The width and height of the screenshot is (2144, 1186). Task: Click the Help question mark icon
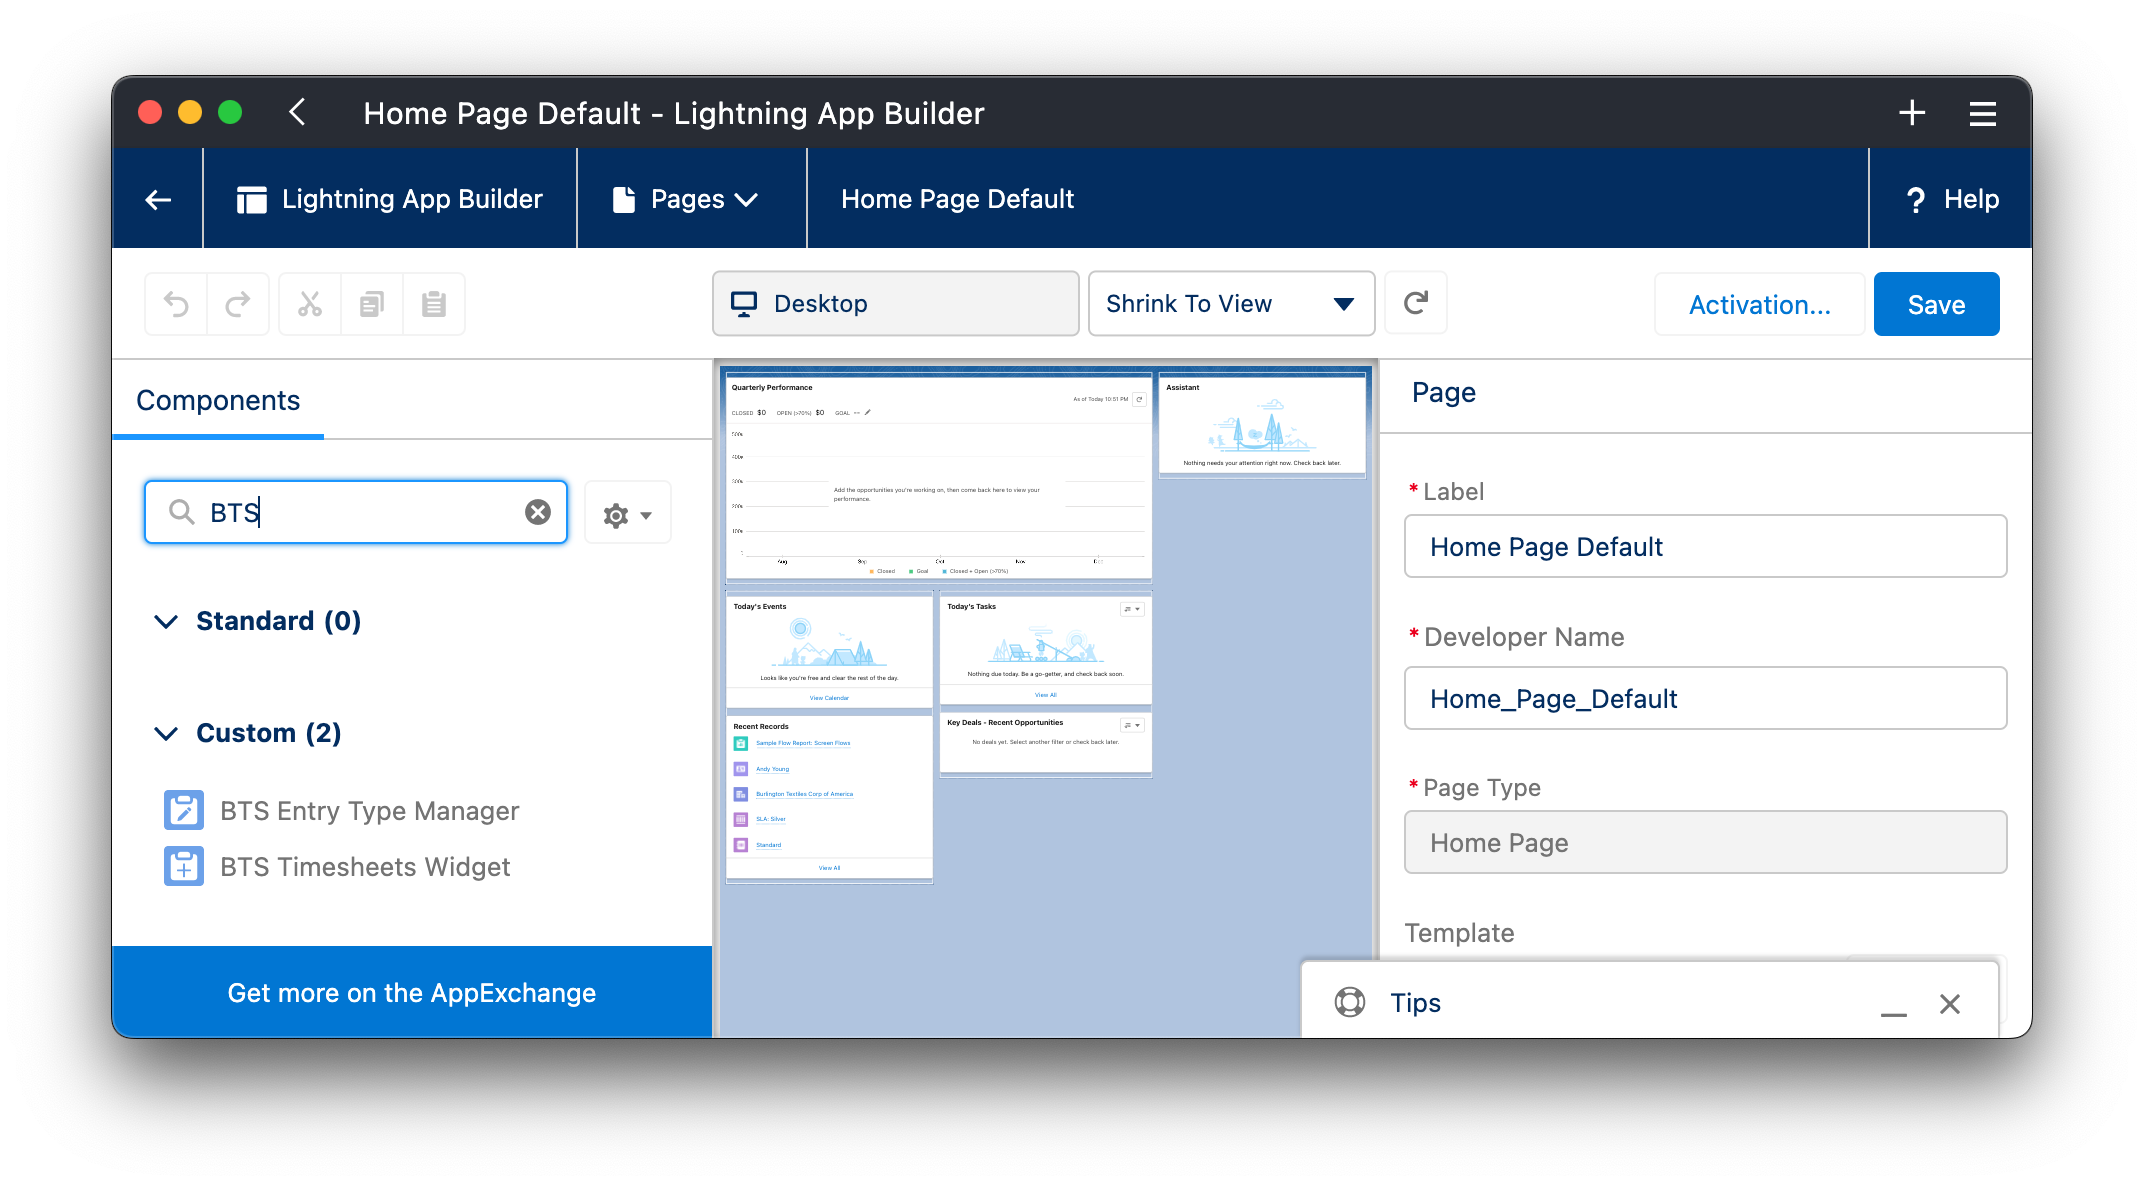tap(1915, 200)
